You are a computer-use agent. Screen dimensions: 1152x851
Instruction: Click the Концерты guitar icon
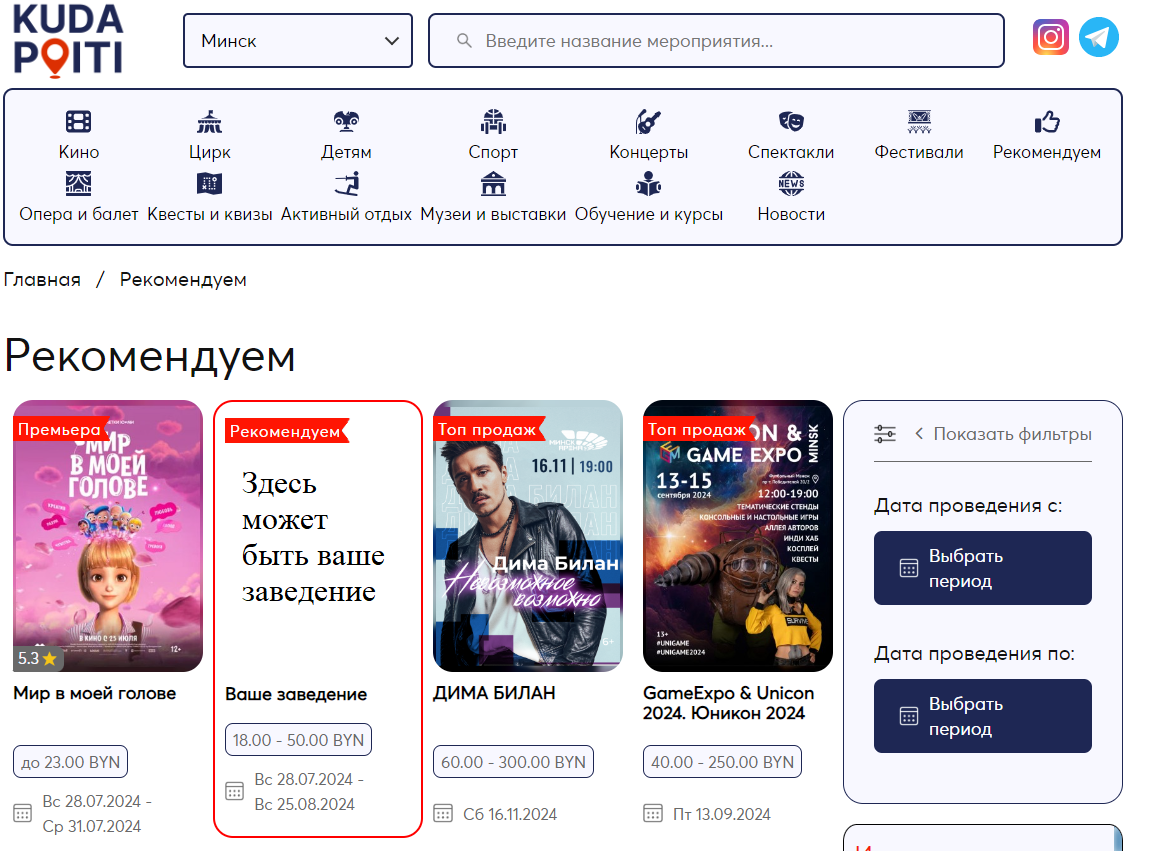tap(648, 121)
